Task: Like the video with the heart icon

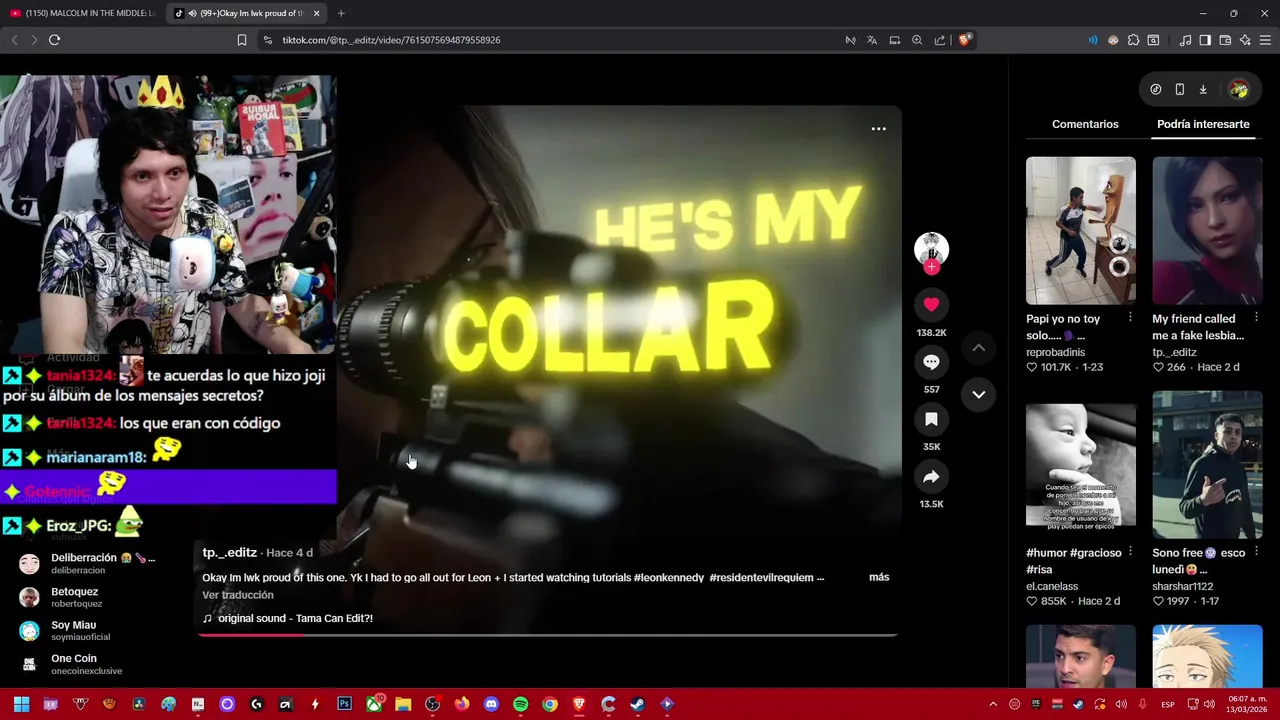Action: click(931, 304)
